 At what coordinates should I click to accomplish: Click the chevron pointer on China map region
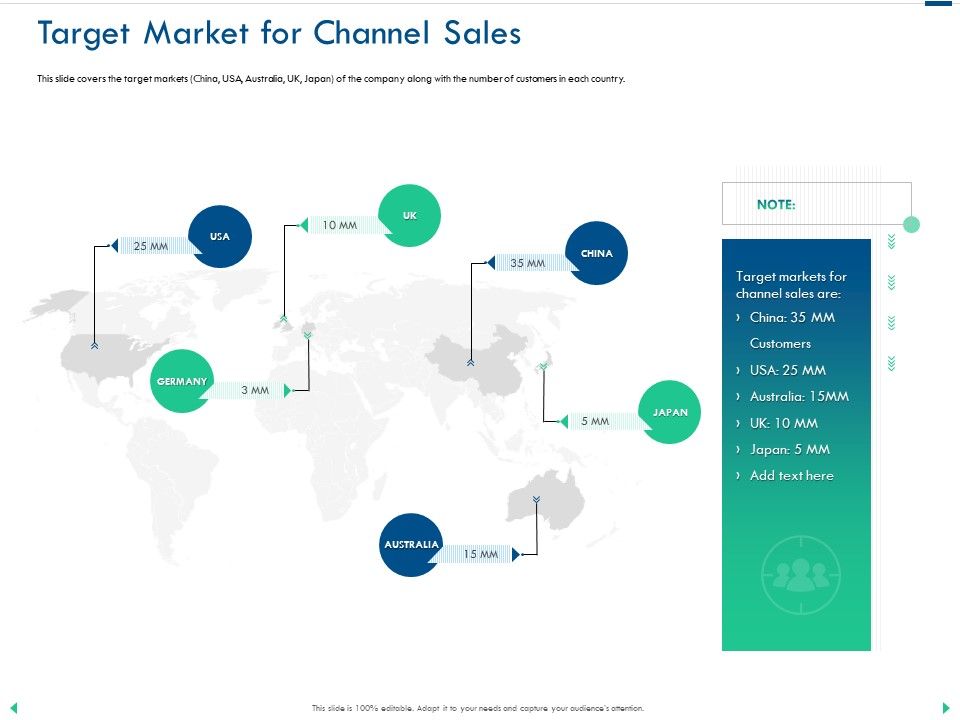(x=470, y=362)
